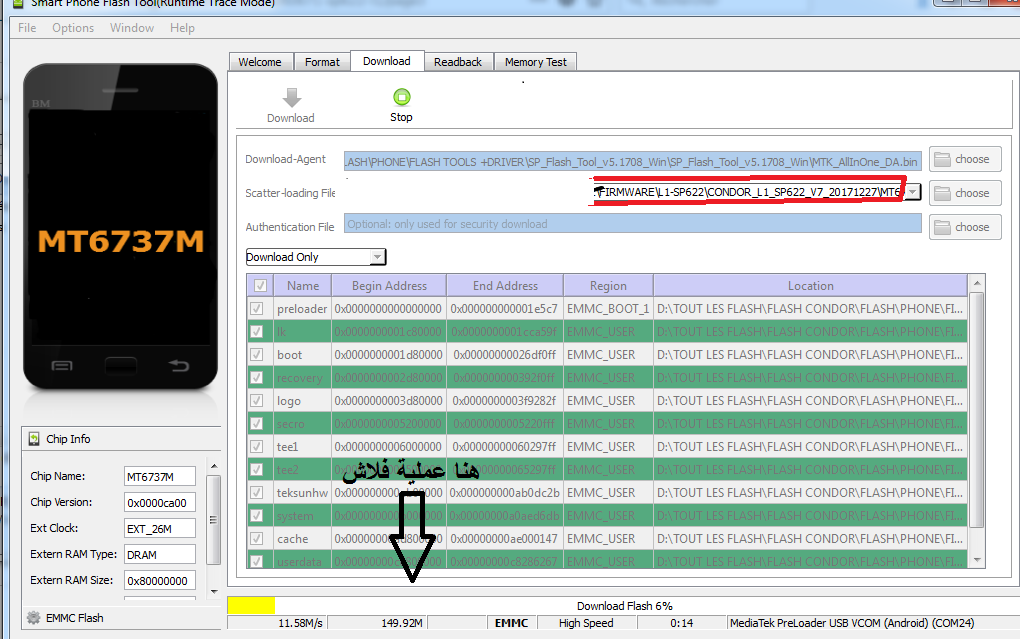Click the Chip Info panel icon

click(34, 439)
